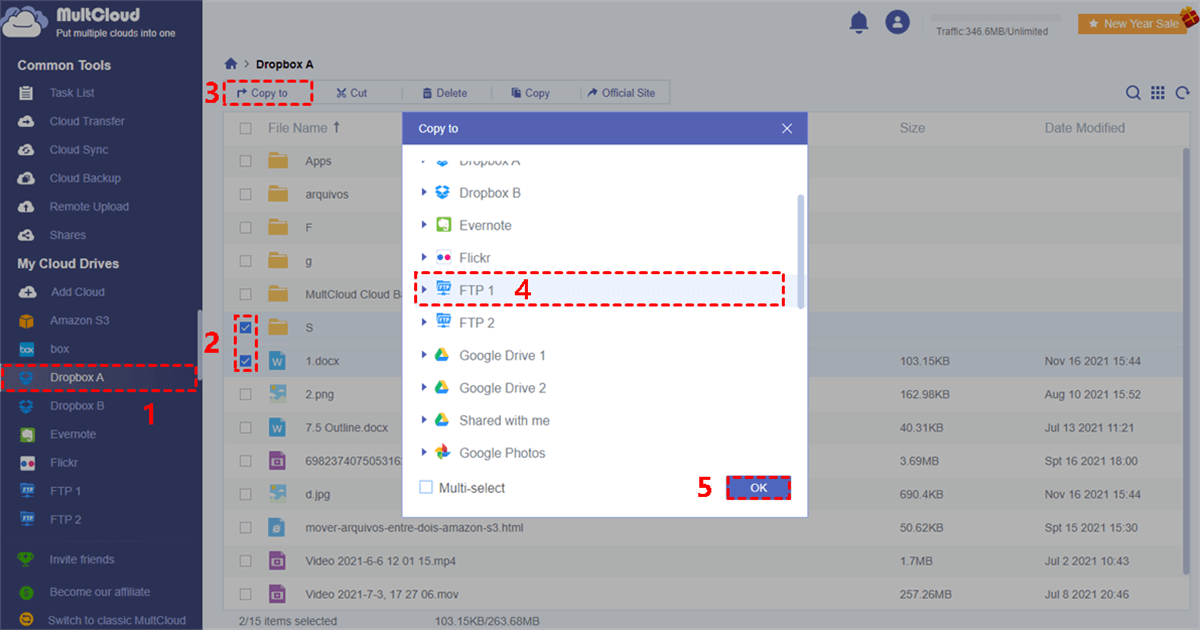Expand Shared with me node arrow
This screenshot has width=1200, height=630.
[x=425, y=420]
